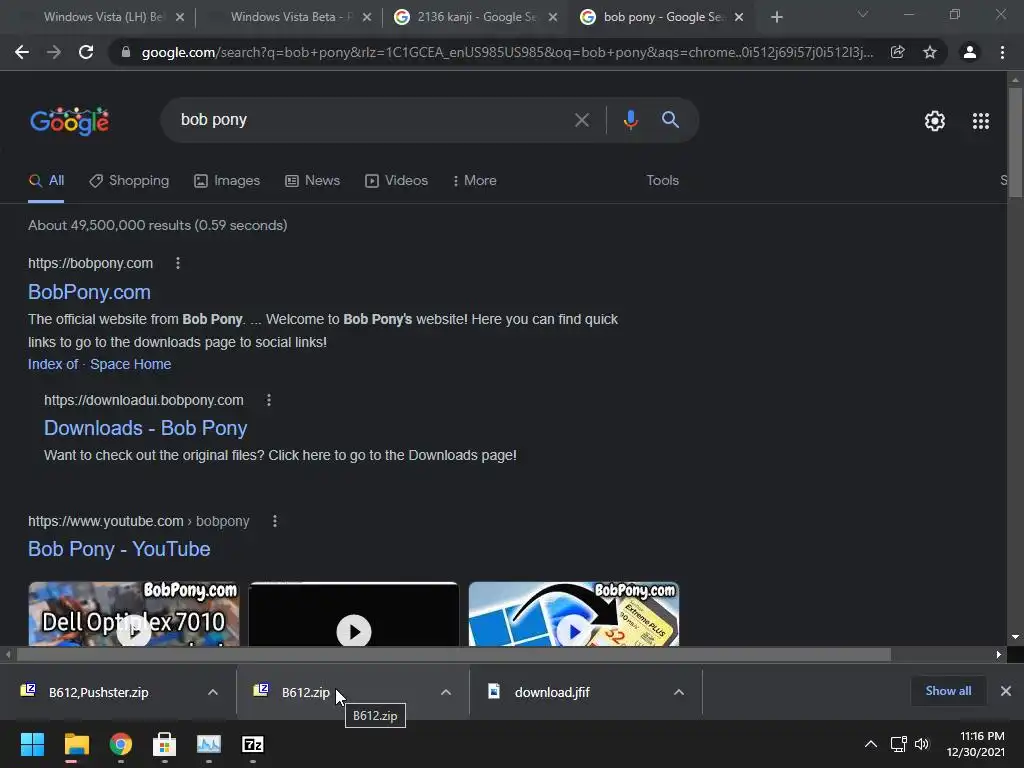The height and width of the screenshot is (768, 1024).
Task: Start voice search with the microphone
Action: [630, 120]
